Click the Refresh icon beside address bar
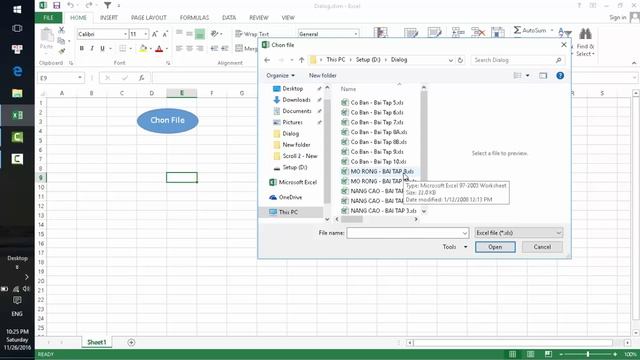Screen dimensions: 640x360 tap(460, 60)
